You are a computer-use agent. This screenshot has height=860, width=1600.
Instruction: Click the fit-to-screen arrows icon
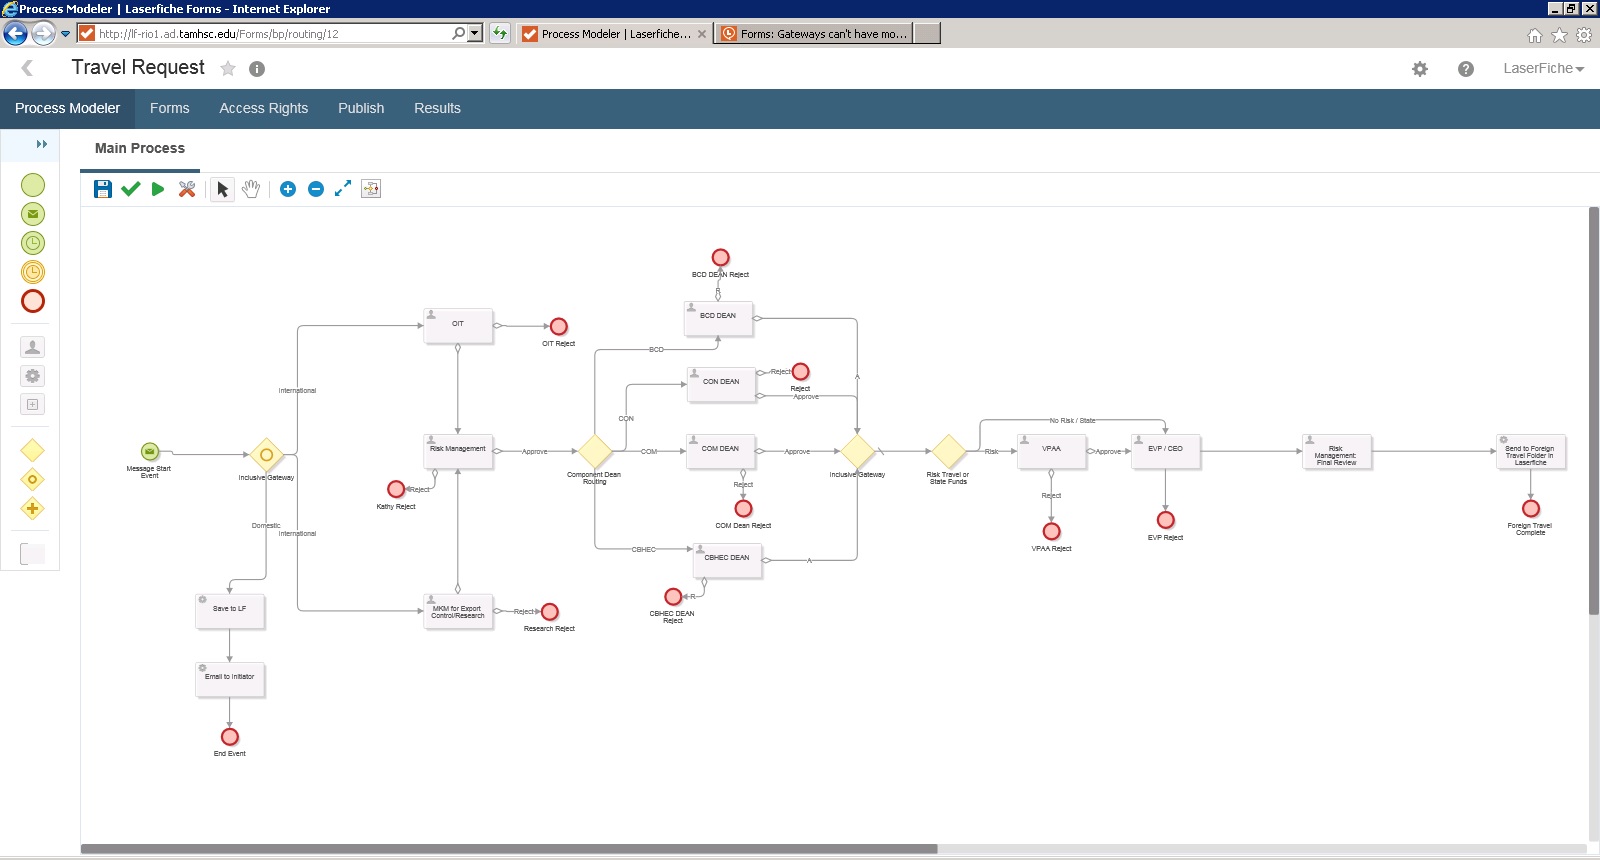coord(343,189)
